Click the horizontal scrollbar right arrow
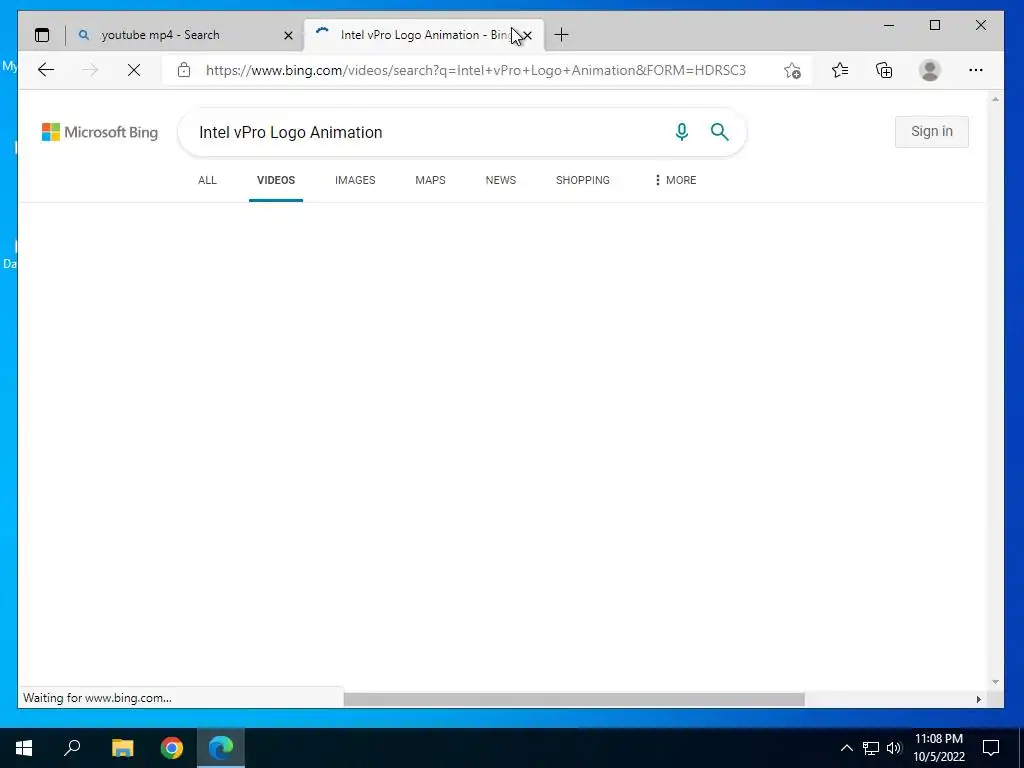 (978, 699)
